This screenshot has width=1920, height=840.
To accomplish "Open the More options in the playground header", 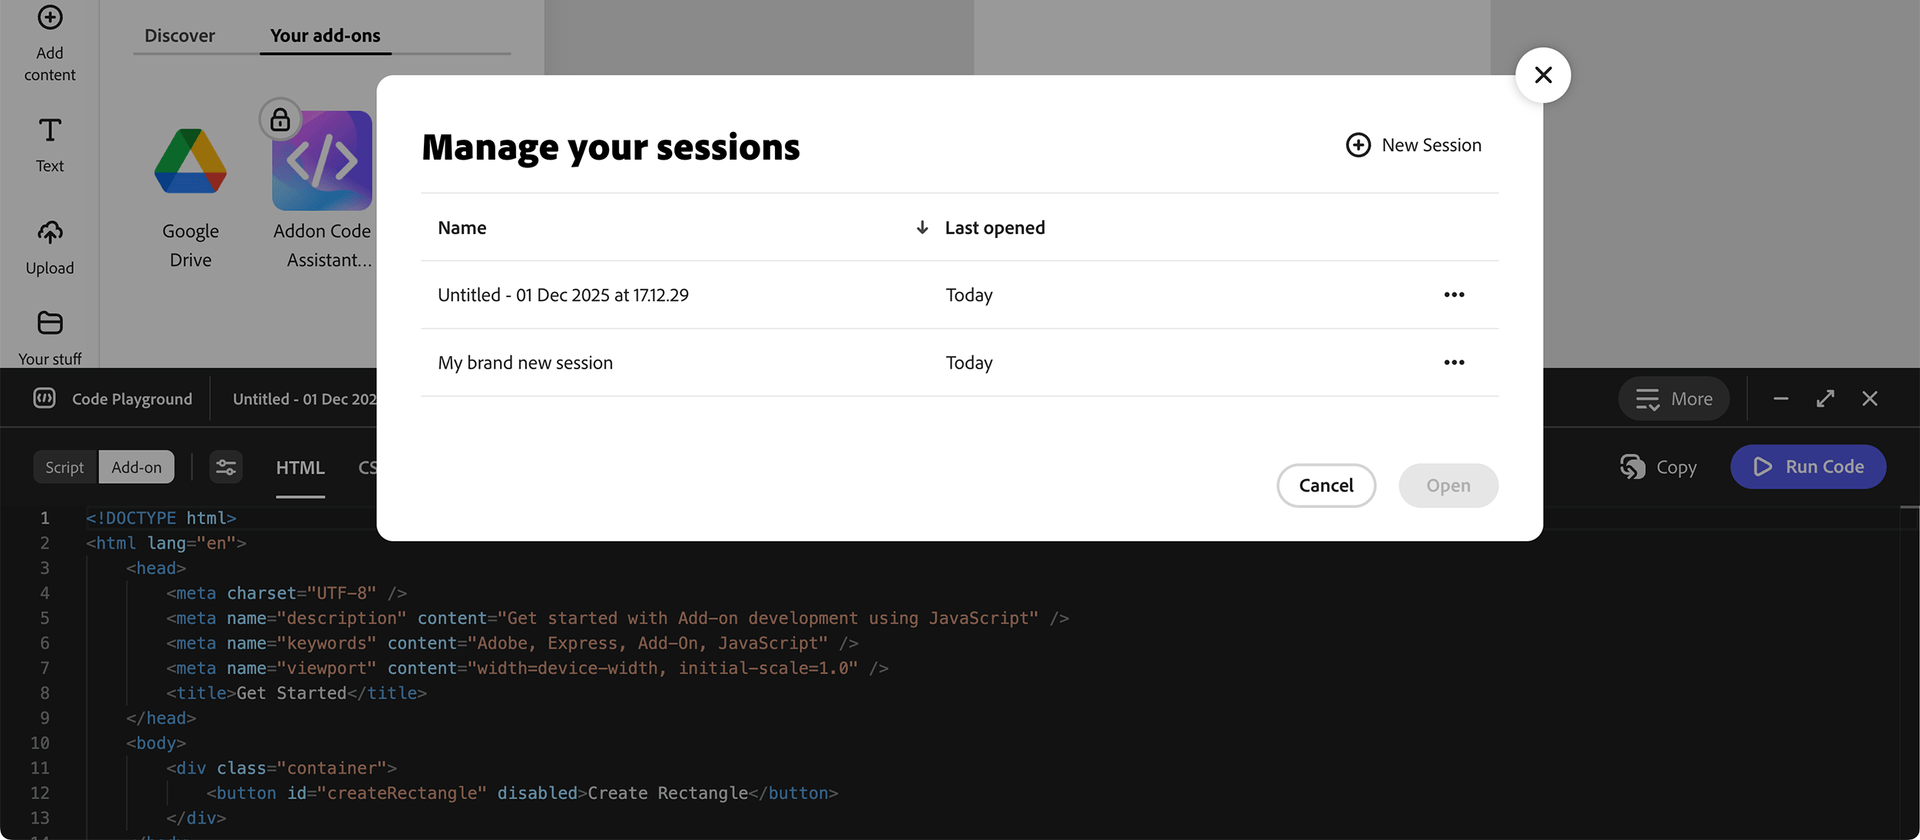I will tap(1674, 398).
